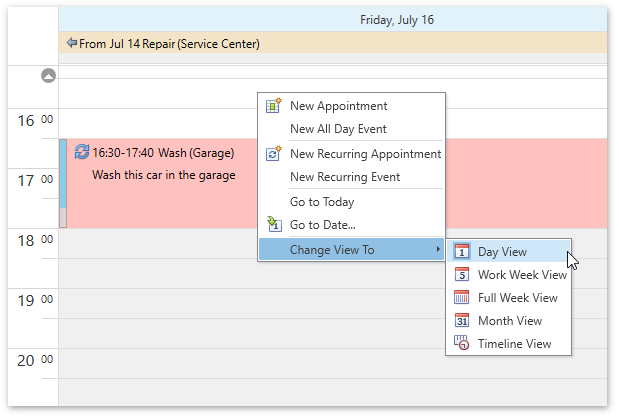Choose New Appointment from context menu
619x419 pixels.
pos(351,105)
